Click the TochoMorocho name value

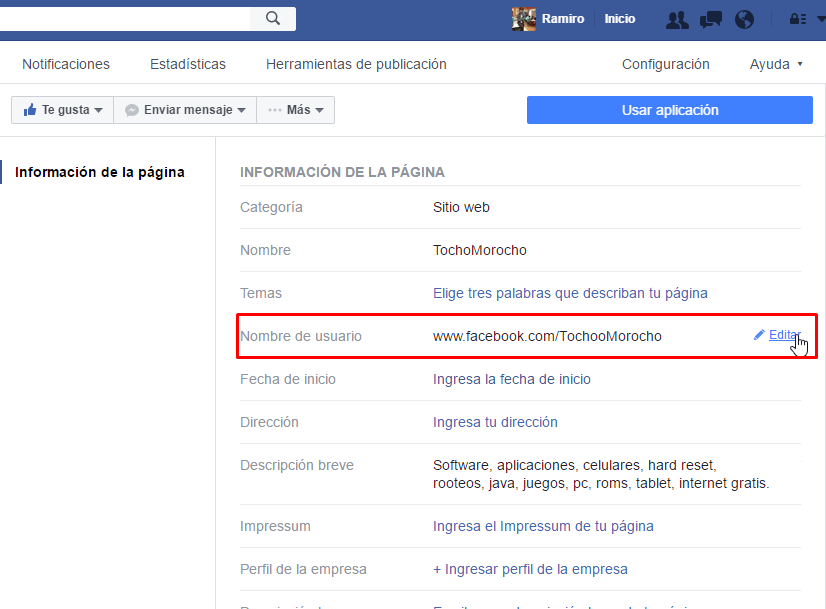pos(479,250)
